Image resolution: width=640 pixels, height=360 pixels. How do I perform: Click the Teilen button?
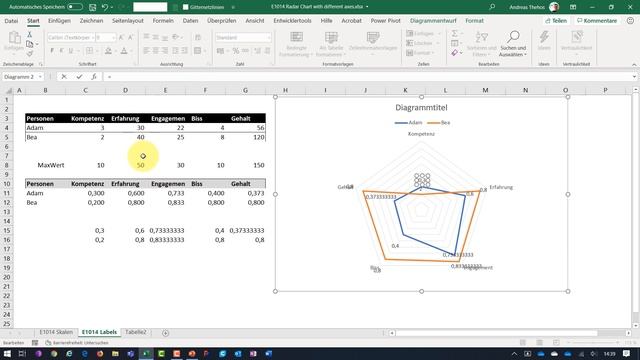[556, 20]
